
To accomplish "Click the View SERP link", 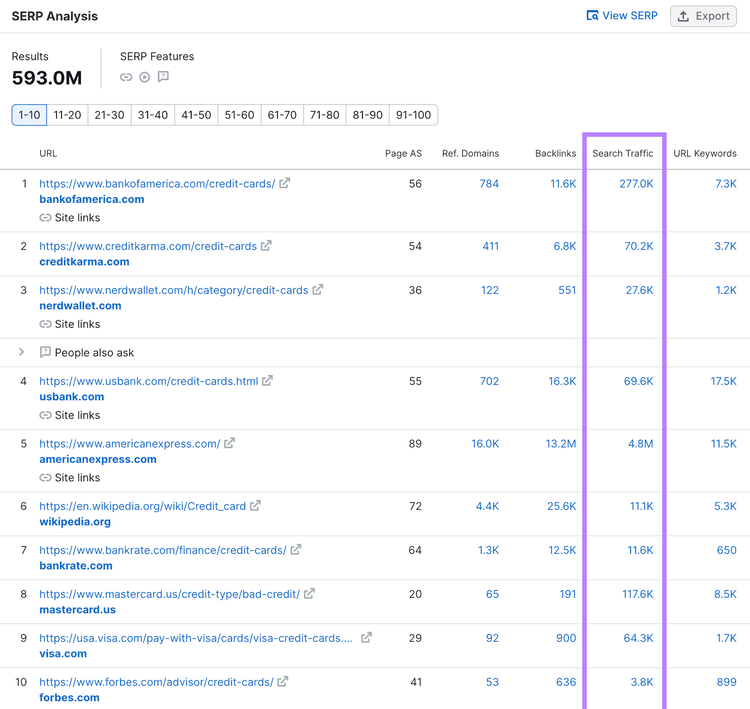I will coord(622,16).
